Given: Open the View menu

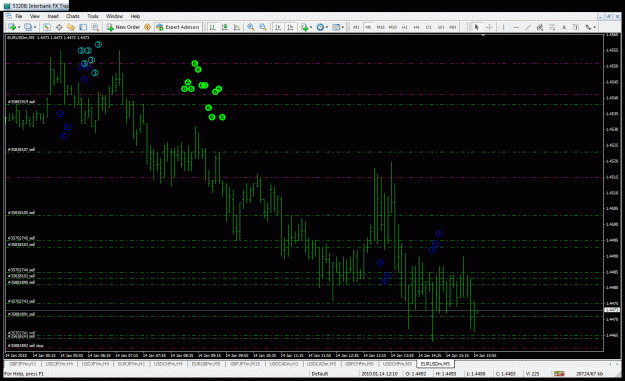Looking at the screenshot, I should (x=35, y=16).
